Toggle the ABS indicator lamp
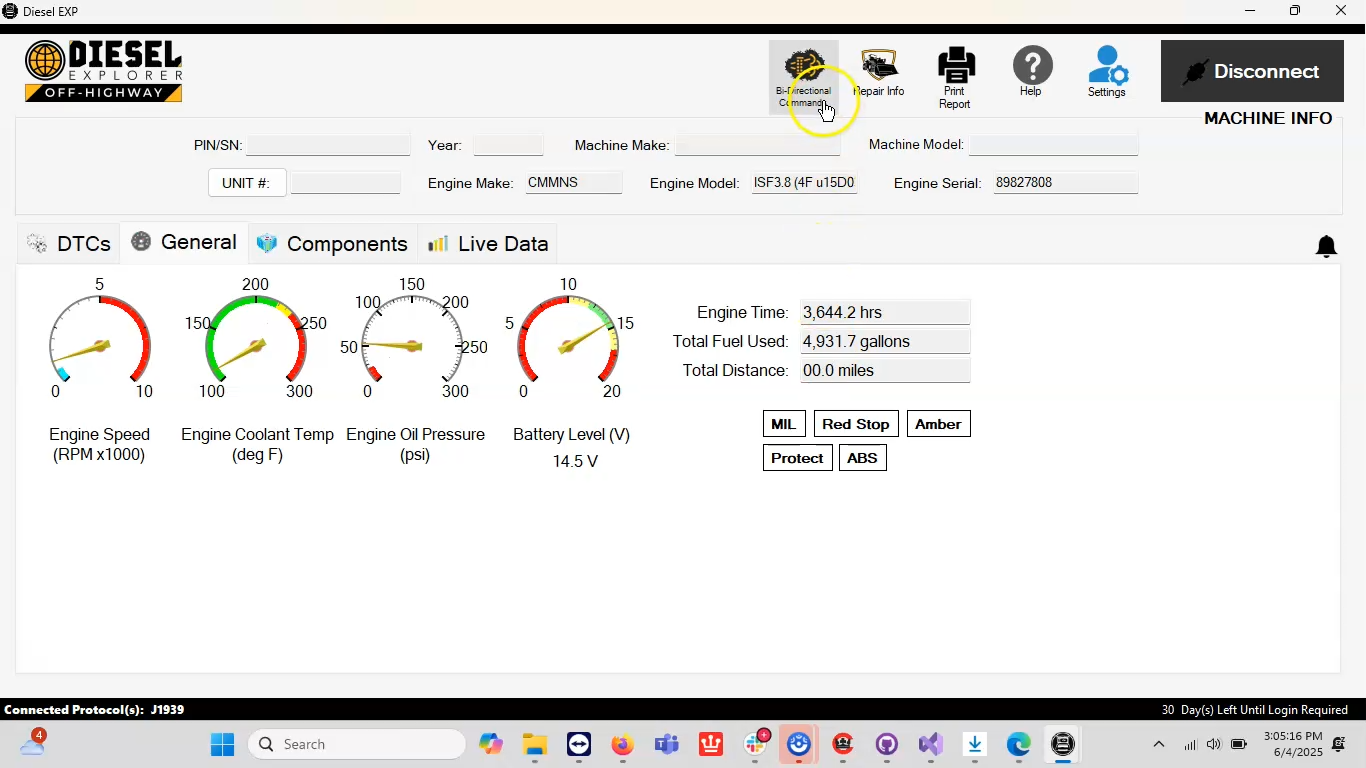 coord(862,457)
